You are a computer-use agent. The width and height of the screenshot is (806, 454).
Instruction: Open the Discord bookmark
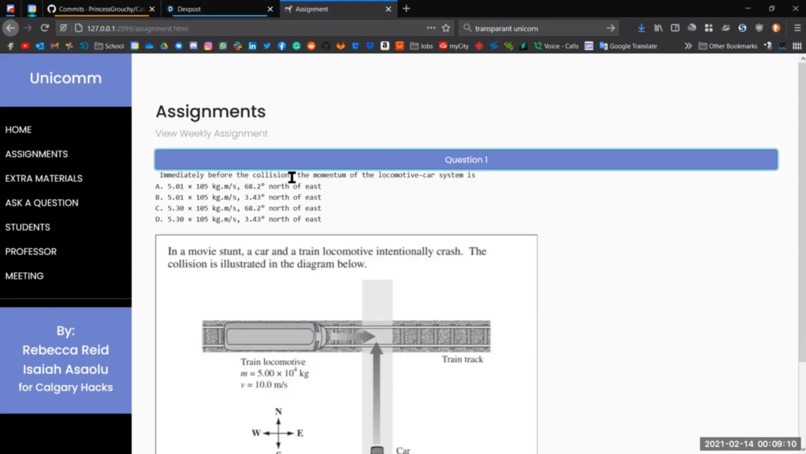pos(193,46)
